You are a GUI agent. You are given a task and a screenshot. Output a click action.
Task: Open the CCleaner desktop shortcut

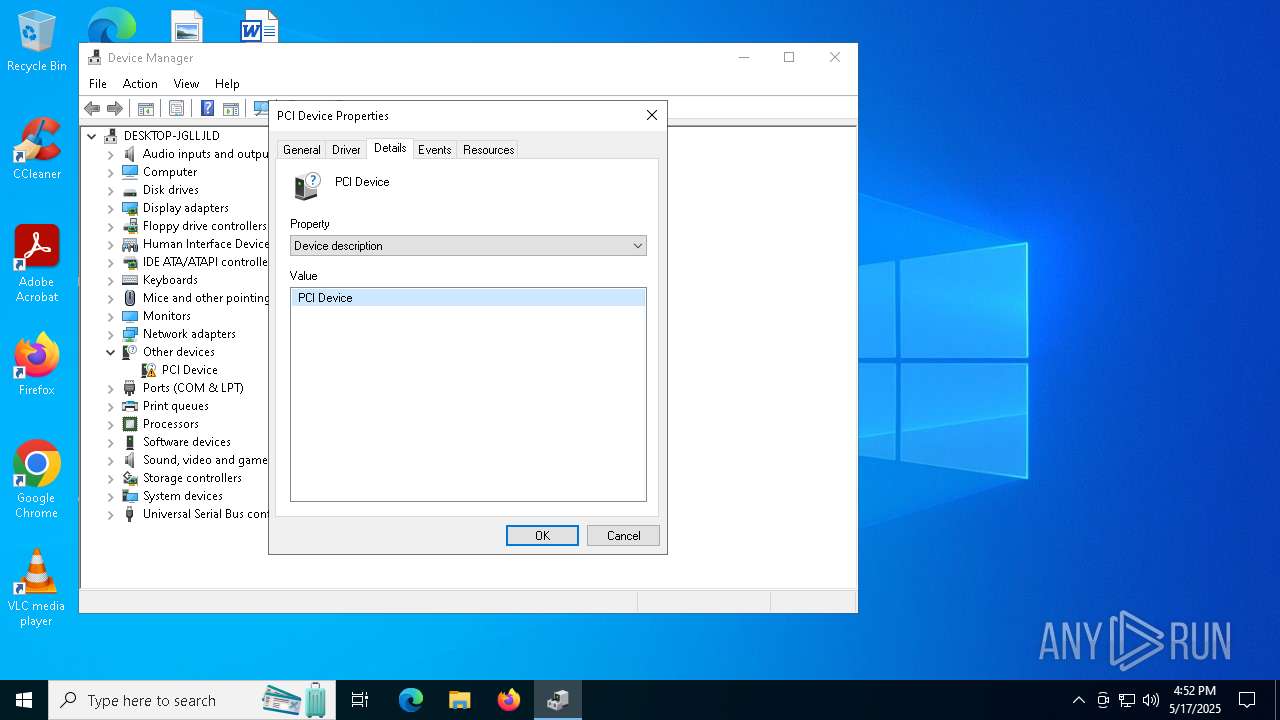point(37,149)
